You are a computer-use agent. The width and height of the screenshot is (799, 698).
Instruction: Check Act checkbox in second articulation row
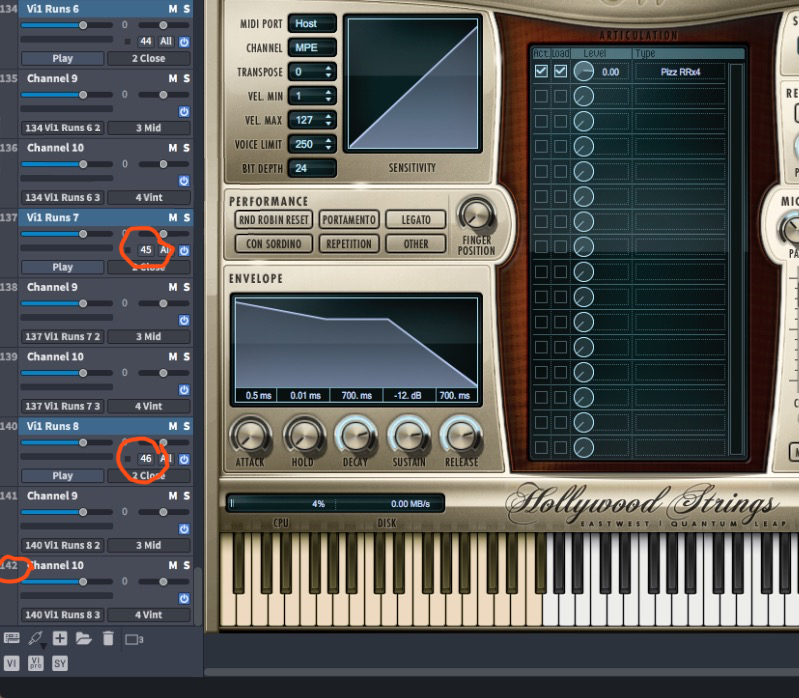pyautogui.click(x=541, y=96)
